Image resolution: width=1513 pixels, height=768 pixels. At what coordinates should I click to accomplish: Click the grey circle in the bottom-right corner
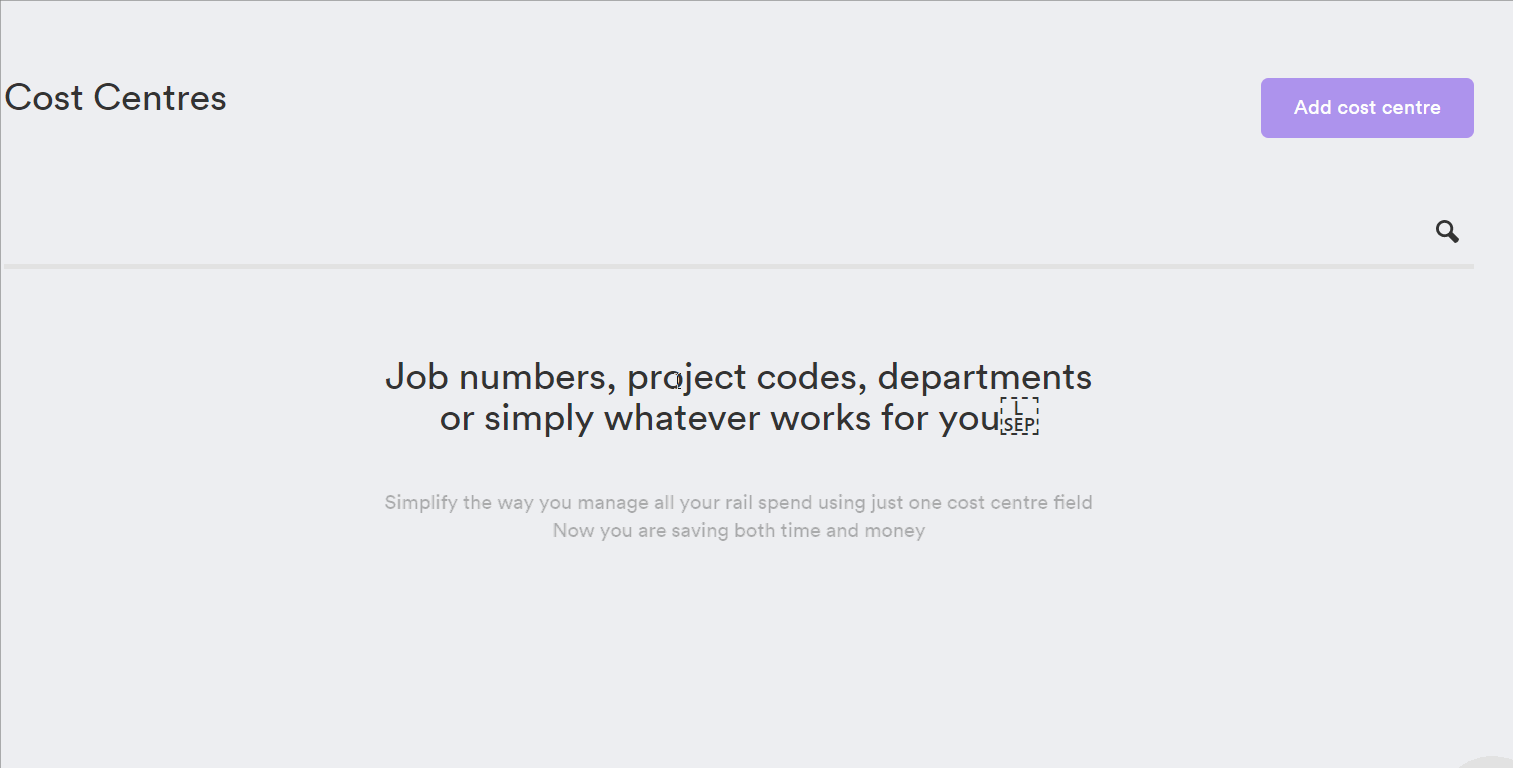tap(1490, 762)
